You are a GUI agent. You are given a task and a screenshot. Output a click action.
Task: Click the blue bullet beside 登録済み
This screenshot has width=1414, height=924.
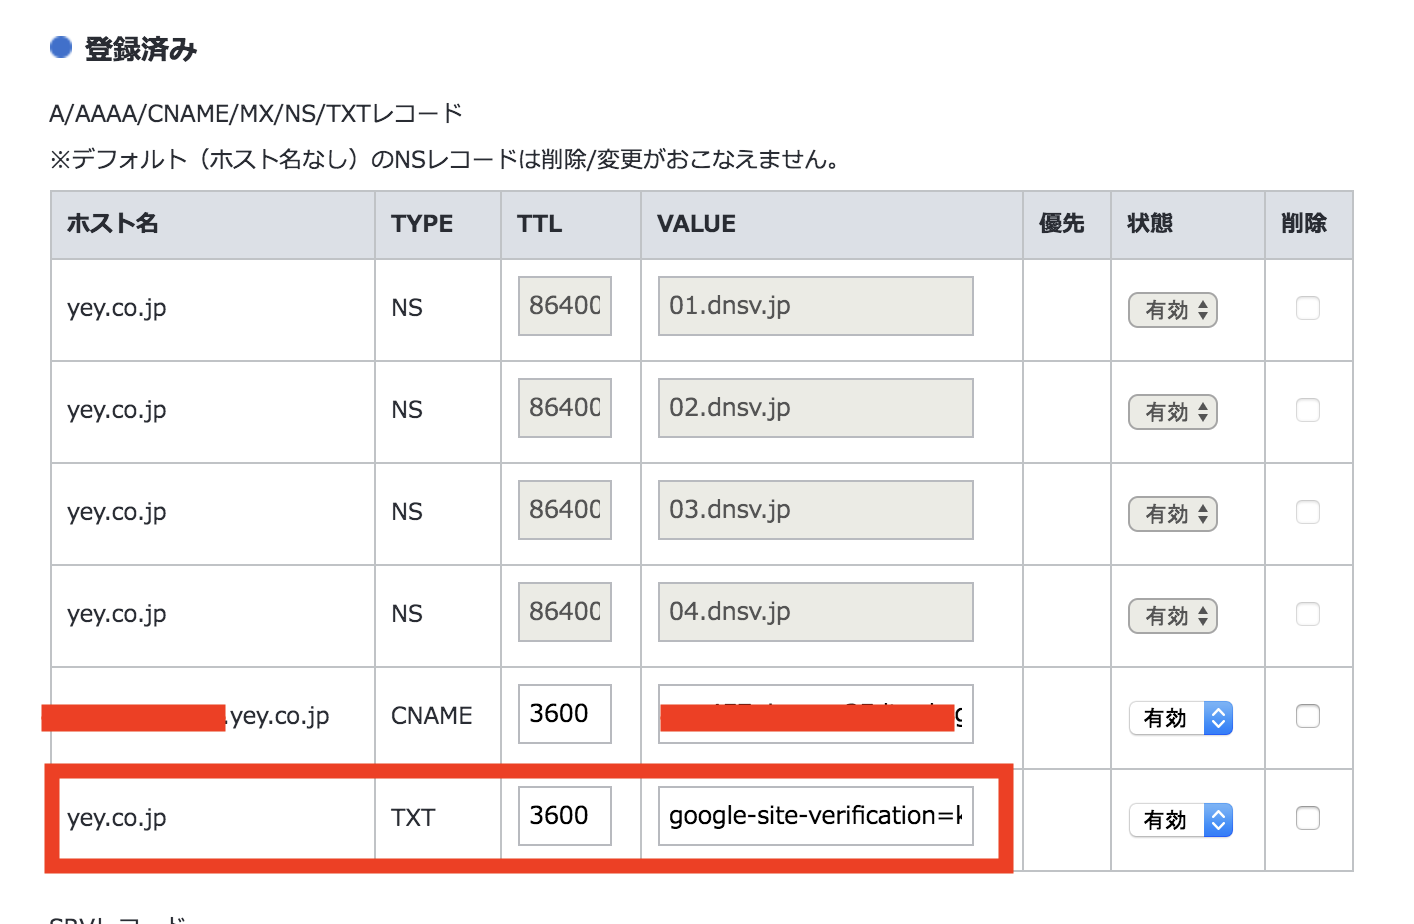pyautogui.click(x=61, y=47)
